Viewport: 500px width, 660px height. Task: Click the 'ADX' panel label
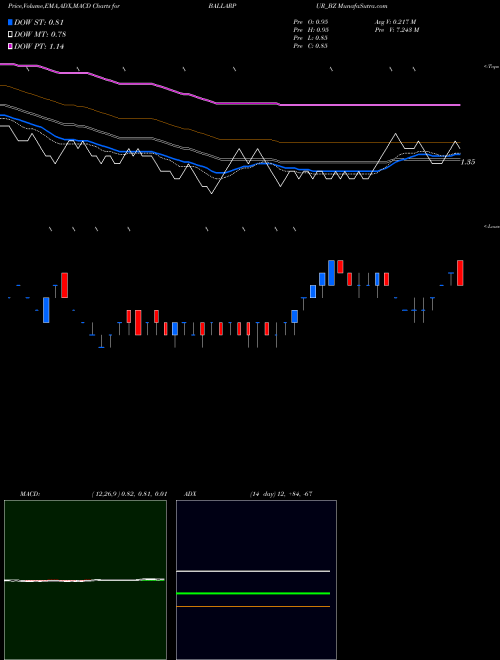(x=190, y=494)
